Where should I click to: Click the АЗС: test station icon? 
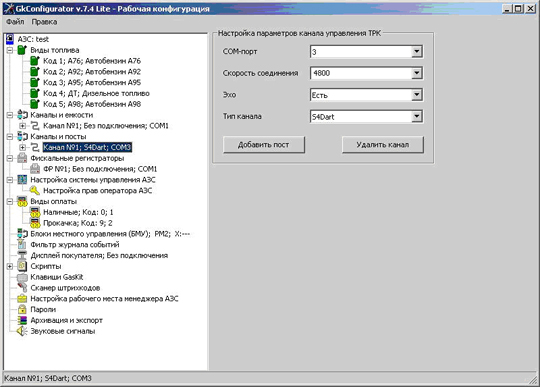pyautogui.click(x=10, y=39)
